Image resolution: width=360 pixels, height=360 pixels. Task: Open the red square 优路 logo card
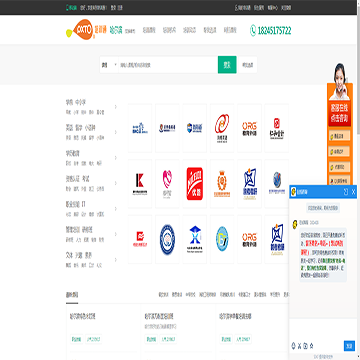[x=195, y=184]
